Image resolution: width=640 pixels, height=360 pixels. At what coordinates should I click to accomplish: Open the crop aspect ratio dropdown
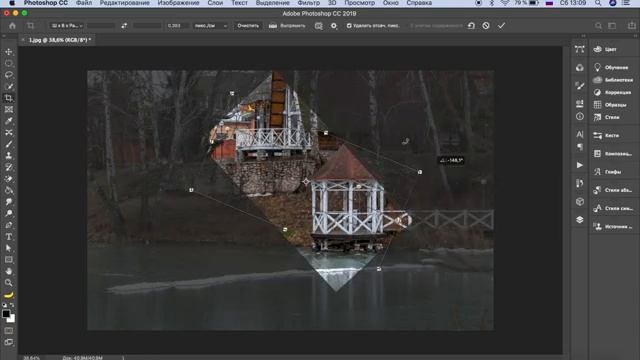click(67, 26)
